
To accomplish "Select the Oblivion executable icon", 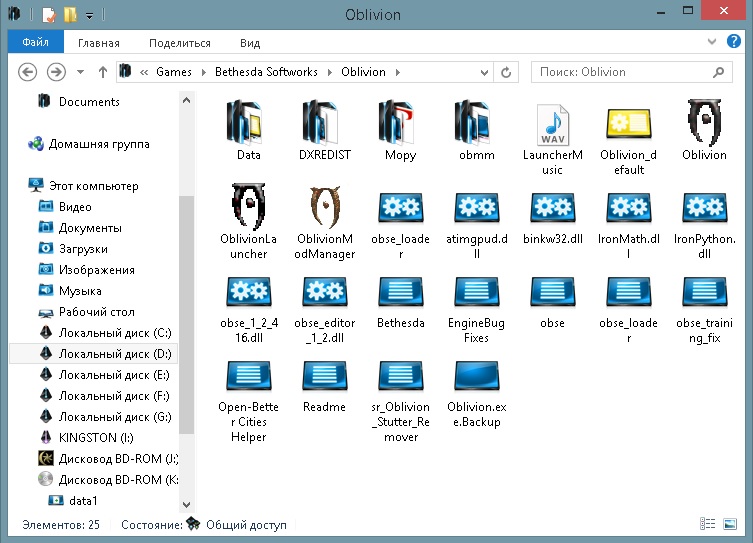I will click(704, 130).
